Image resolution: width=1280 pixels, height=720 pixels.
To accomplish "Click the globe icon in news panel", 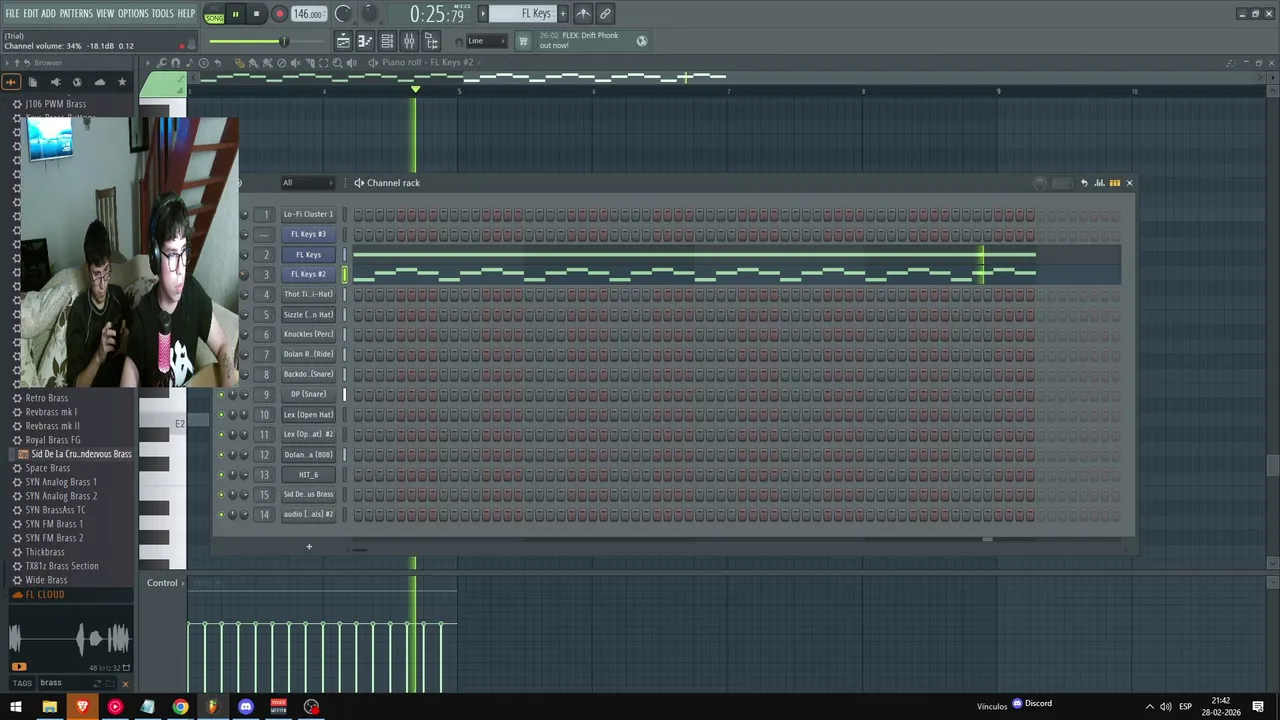I will (x=642, y=41).
